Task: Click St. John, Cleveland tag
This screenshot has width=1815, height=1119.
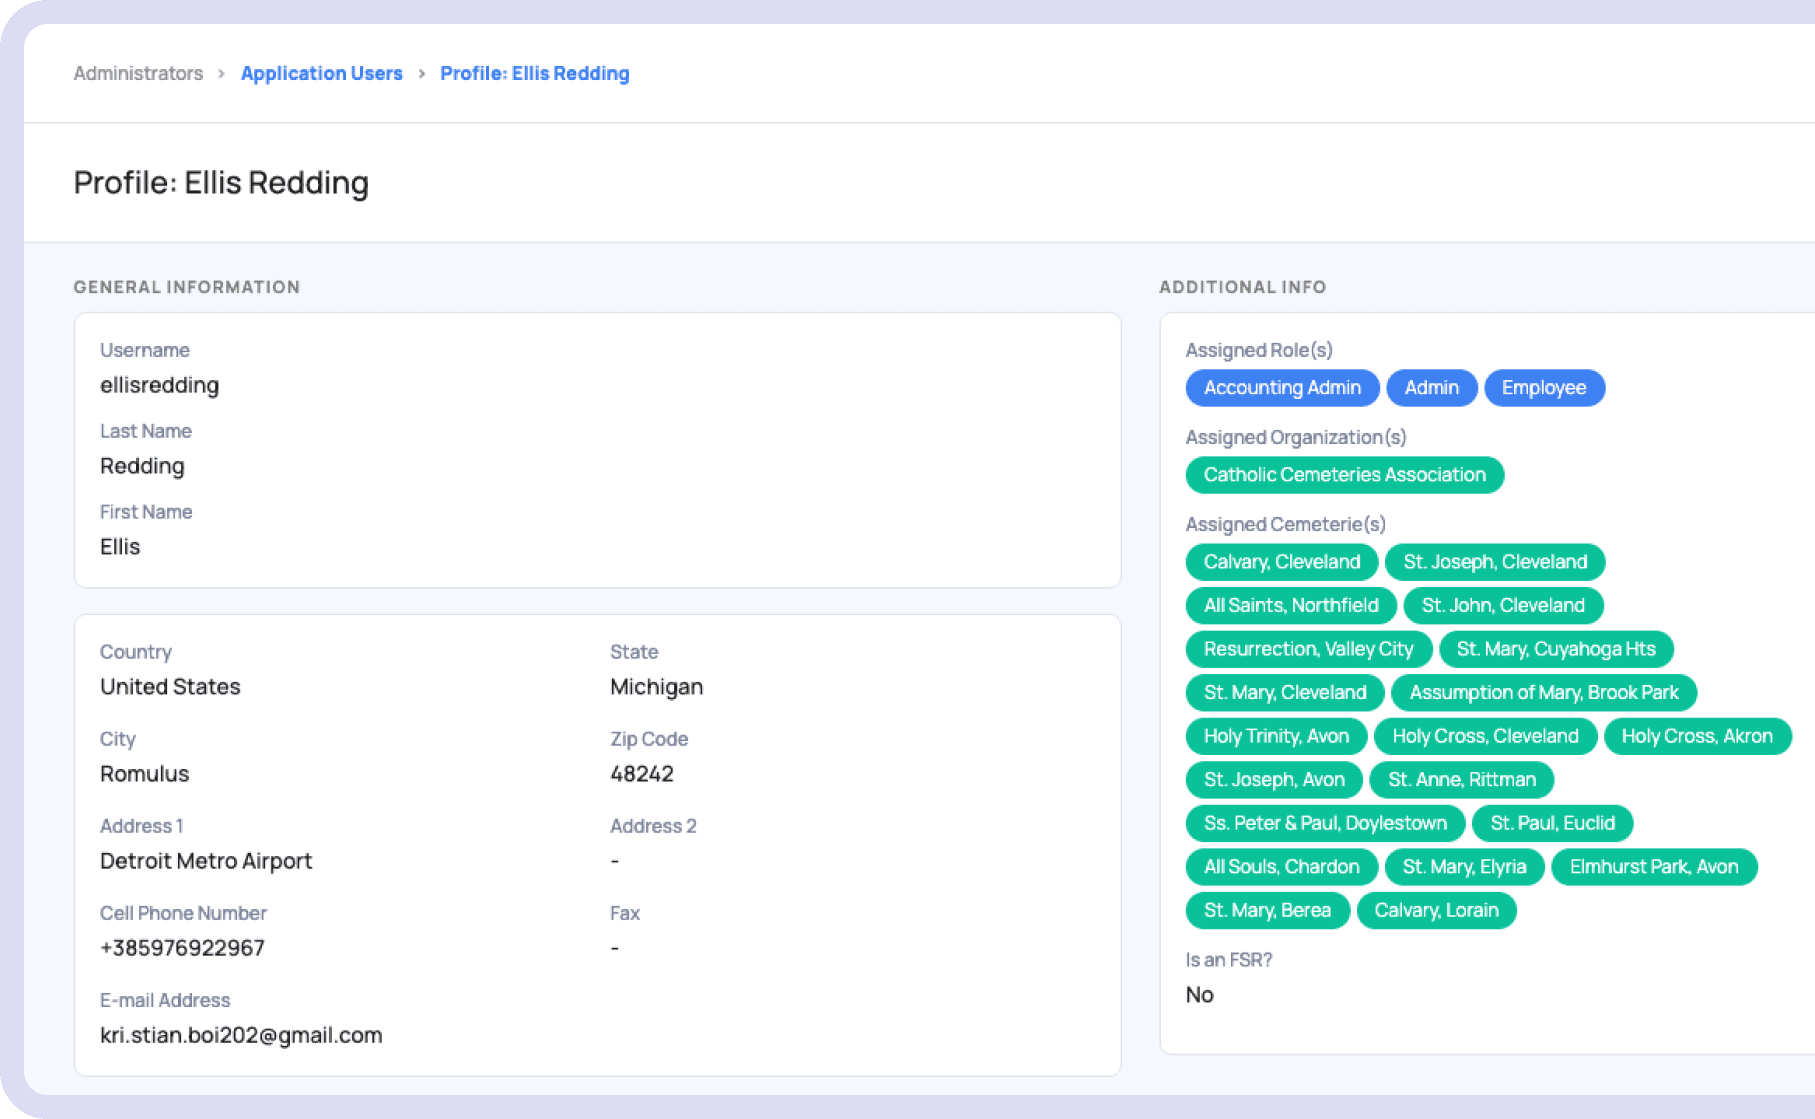Action: (x=1503, y=605)
